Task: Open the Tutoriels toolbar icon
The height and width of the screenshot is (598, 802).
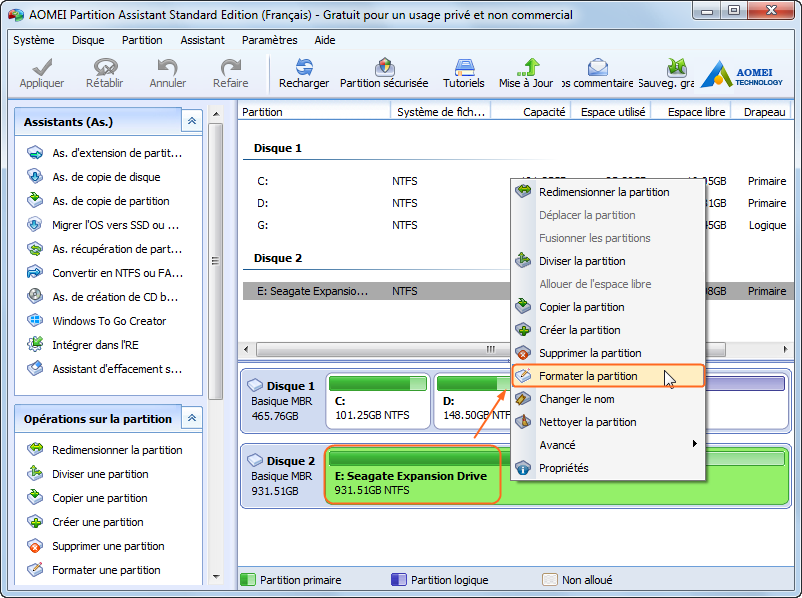Action: [x=464, y=67]
